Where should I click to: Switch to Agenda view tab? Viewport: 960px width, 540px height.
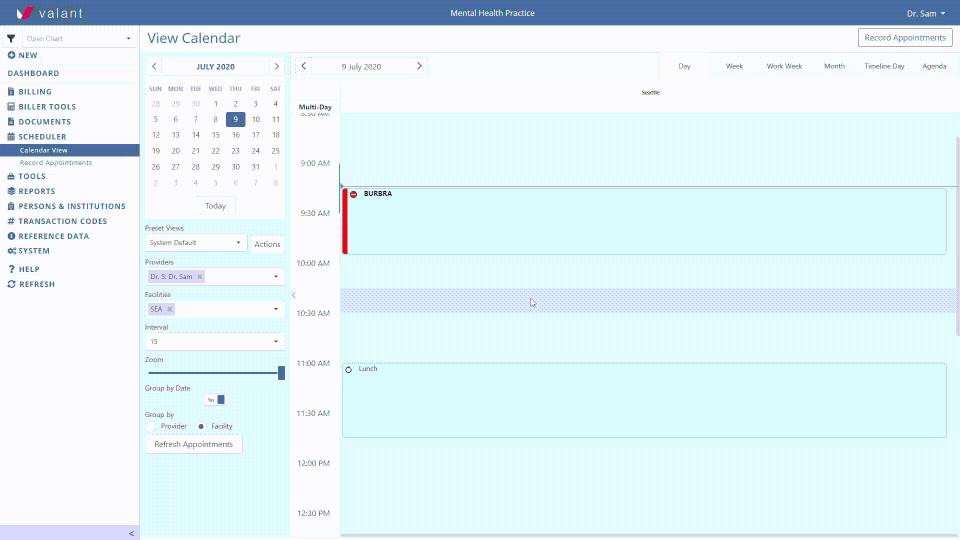pos(934,66)
